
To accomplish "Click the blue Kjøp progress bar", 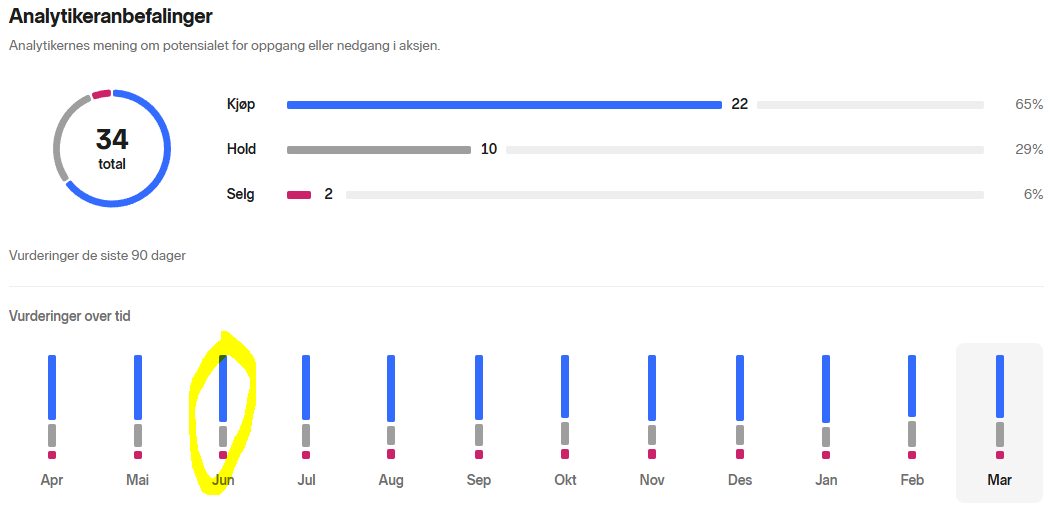I will click(504, 105).
